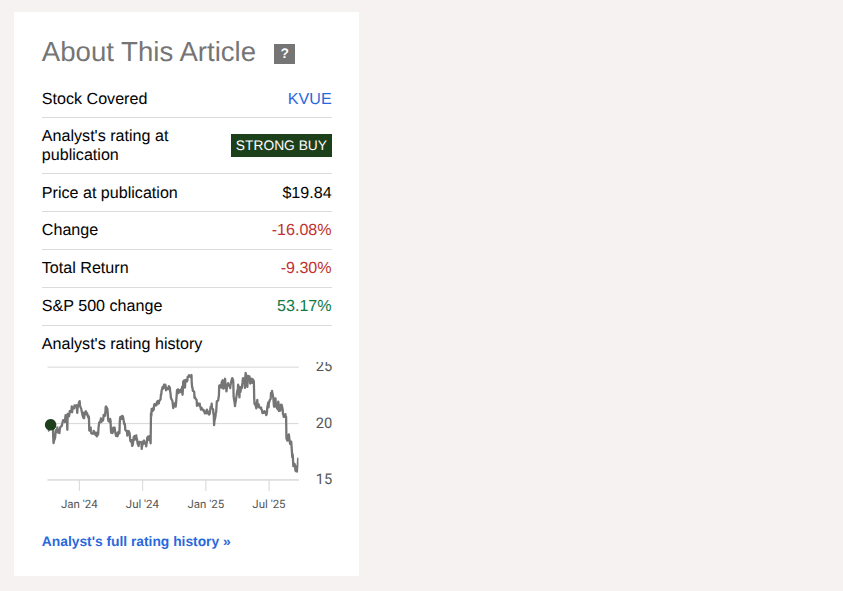Click the KVUE stock ticker link

pos(309,98)
